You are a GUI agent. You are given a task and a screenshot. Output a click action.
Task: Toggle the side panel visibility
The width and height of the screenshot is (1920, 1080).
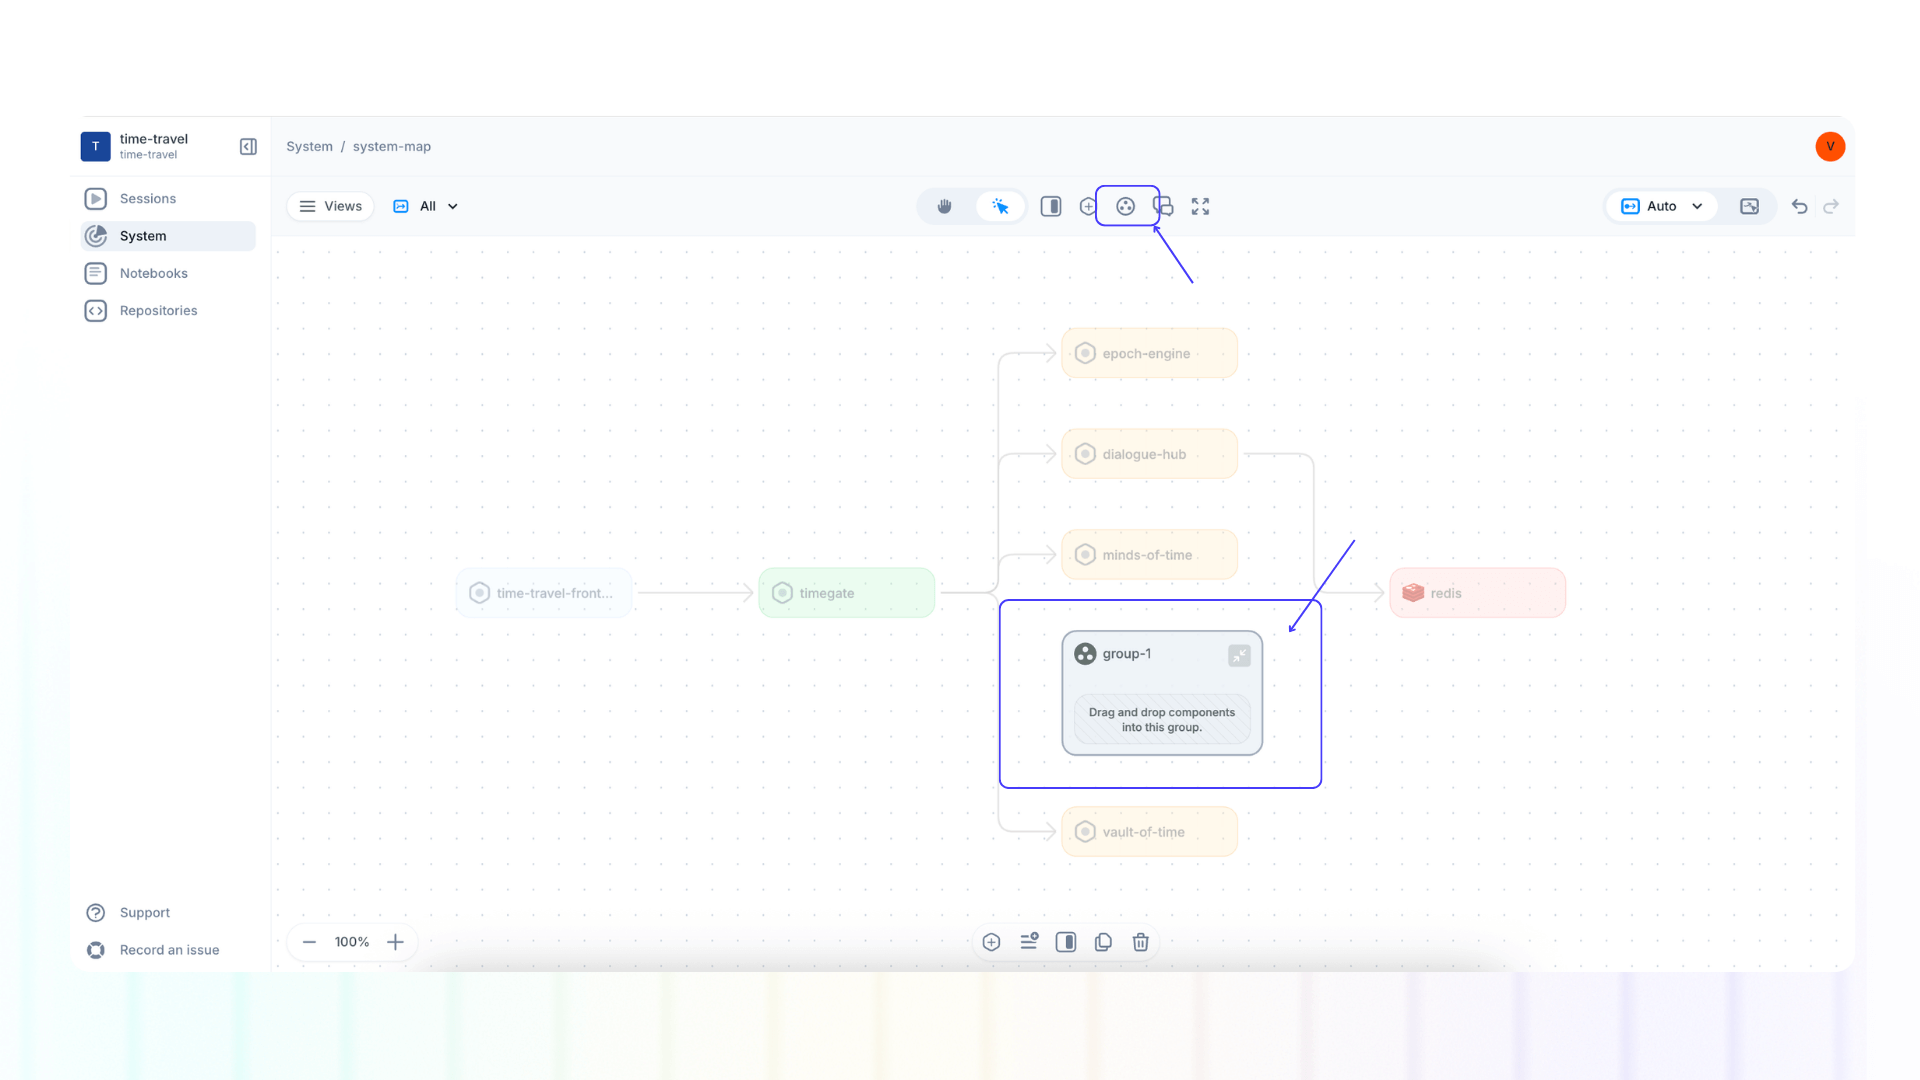click(x=1050, y=206)
